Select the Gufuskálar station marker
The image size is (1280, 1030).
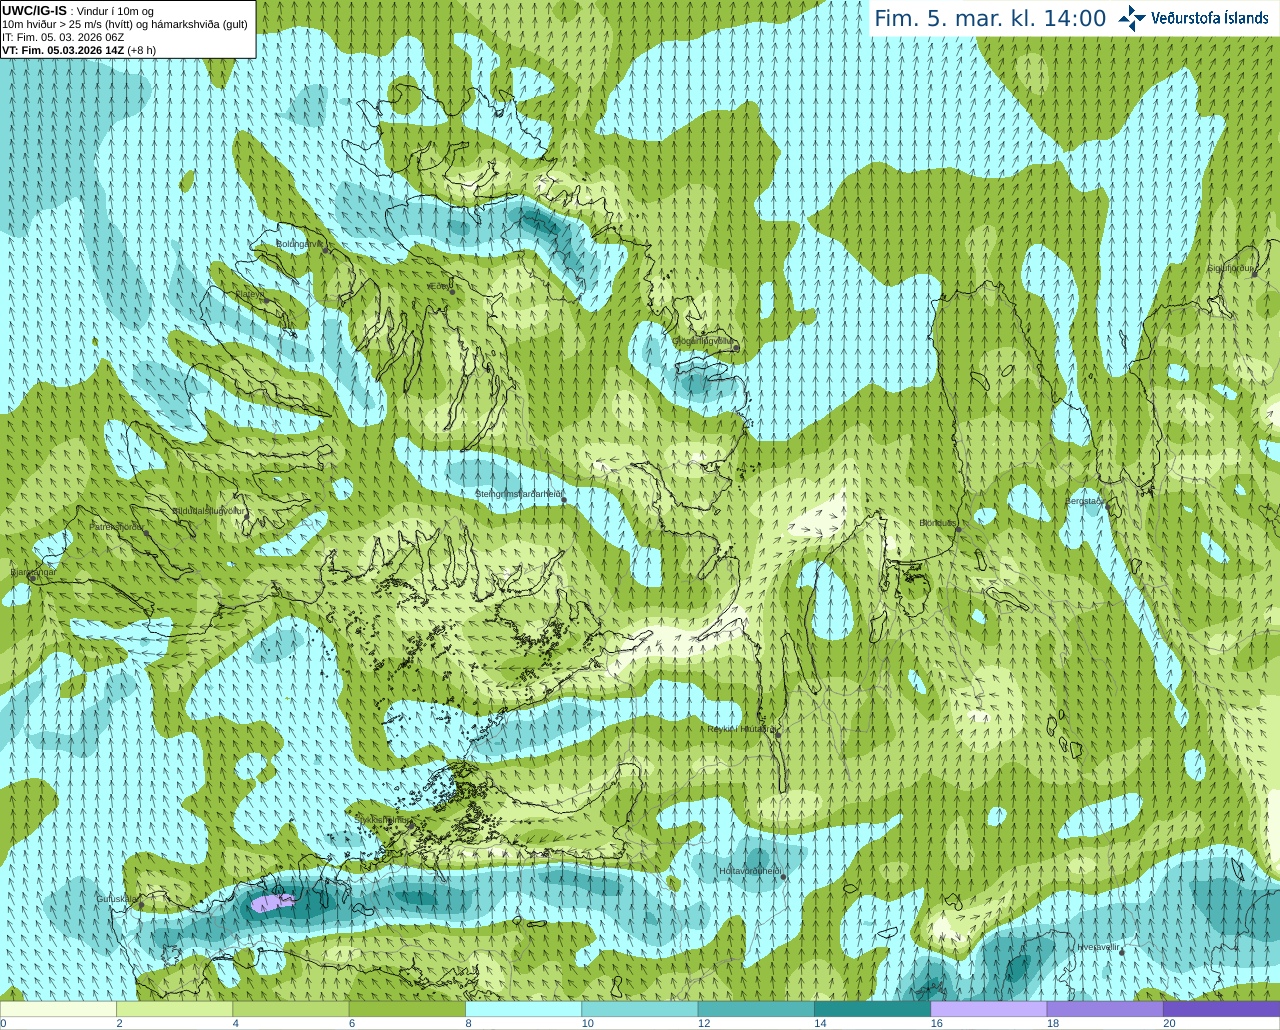[141, 905]
